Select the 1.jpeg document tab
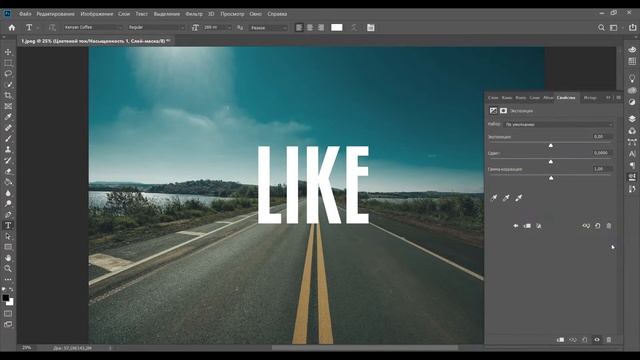 click(96, 41)
